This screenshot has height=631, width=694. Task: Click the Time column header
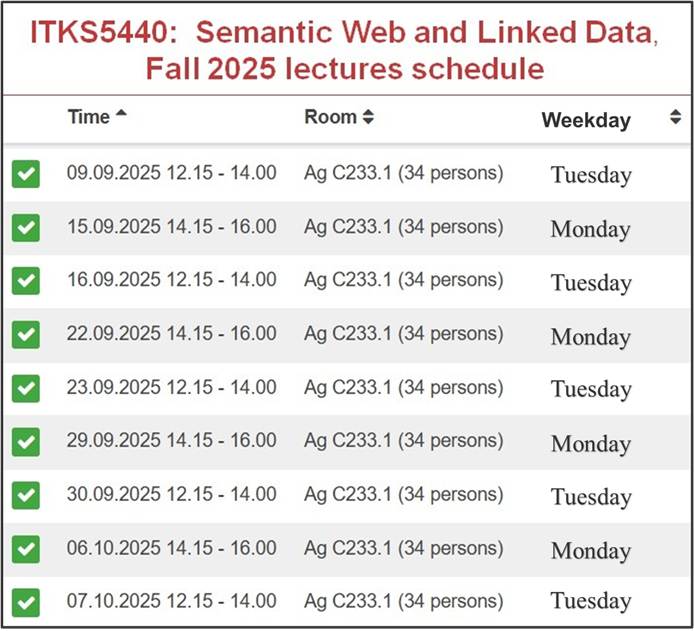tap(89, 117)
